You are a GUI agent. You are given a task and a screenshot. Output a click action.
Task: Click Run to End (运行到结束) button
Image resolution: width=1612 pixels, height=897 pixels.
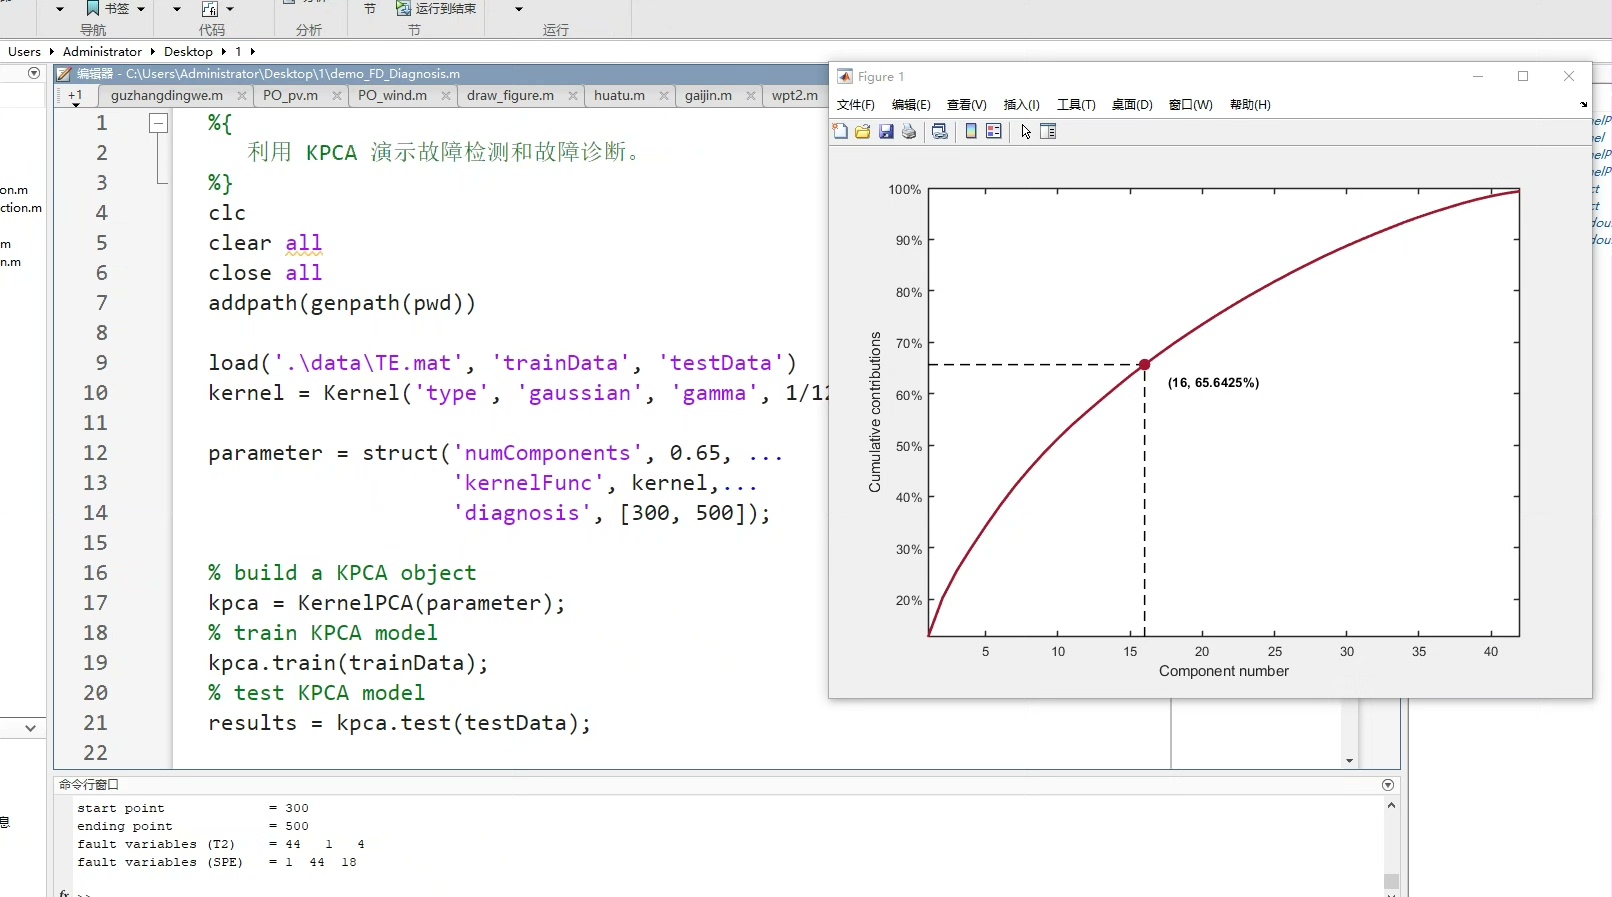click(x=436, y=8)
